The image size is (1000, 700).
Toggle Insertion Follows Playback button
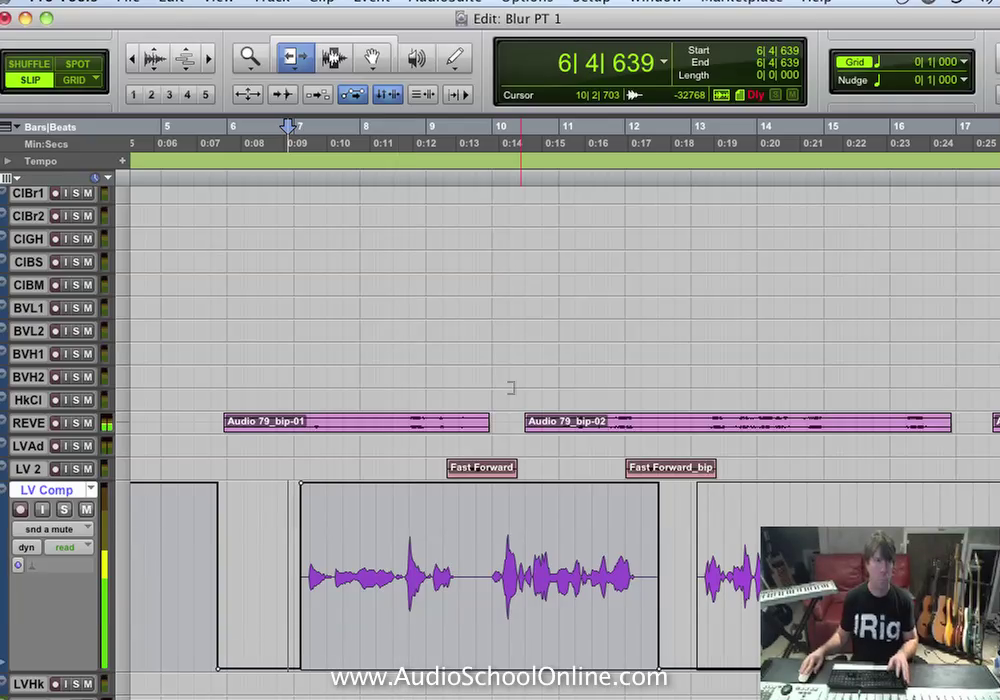coord(458,94)
